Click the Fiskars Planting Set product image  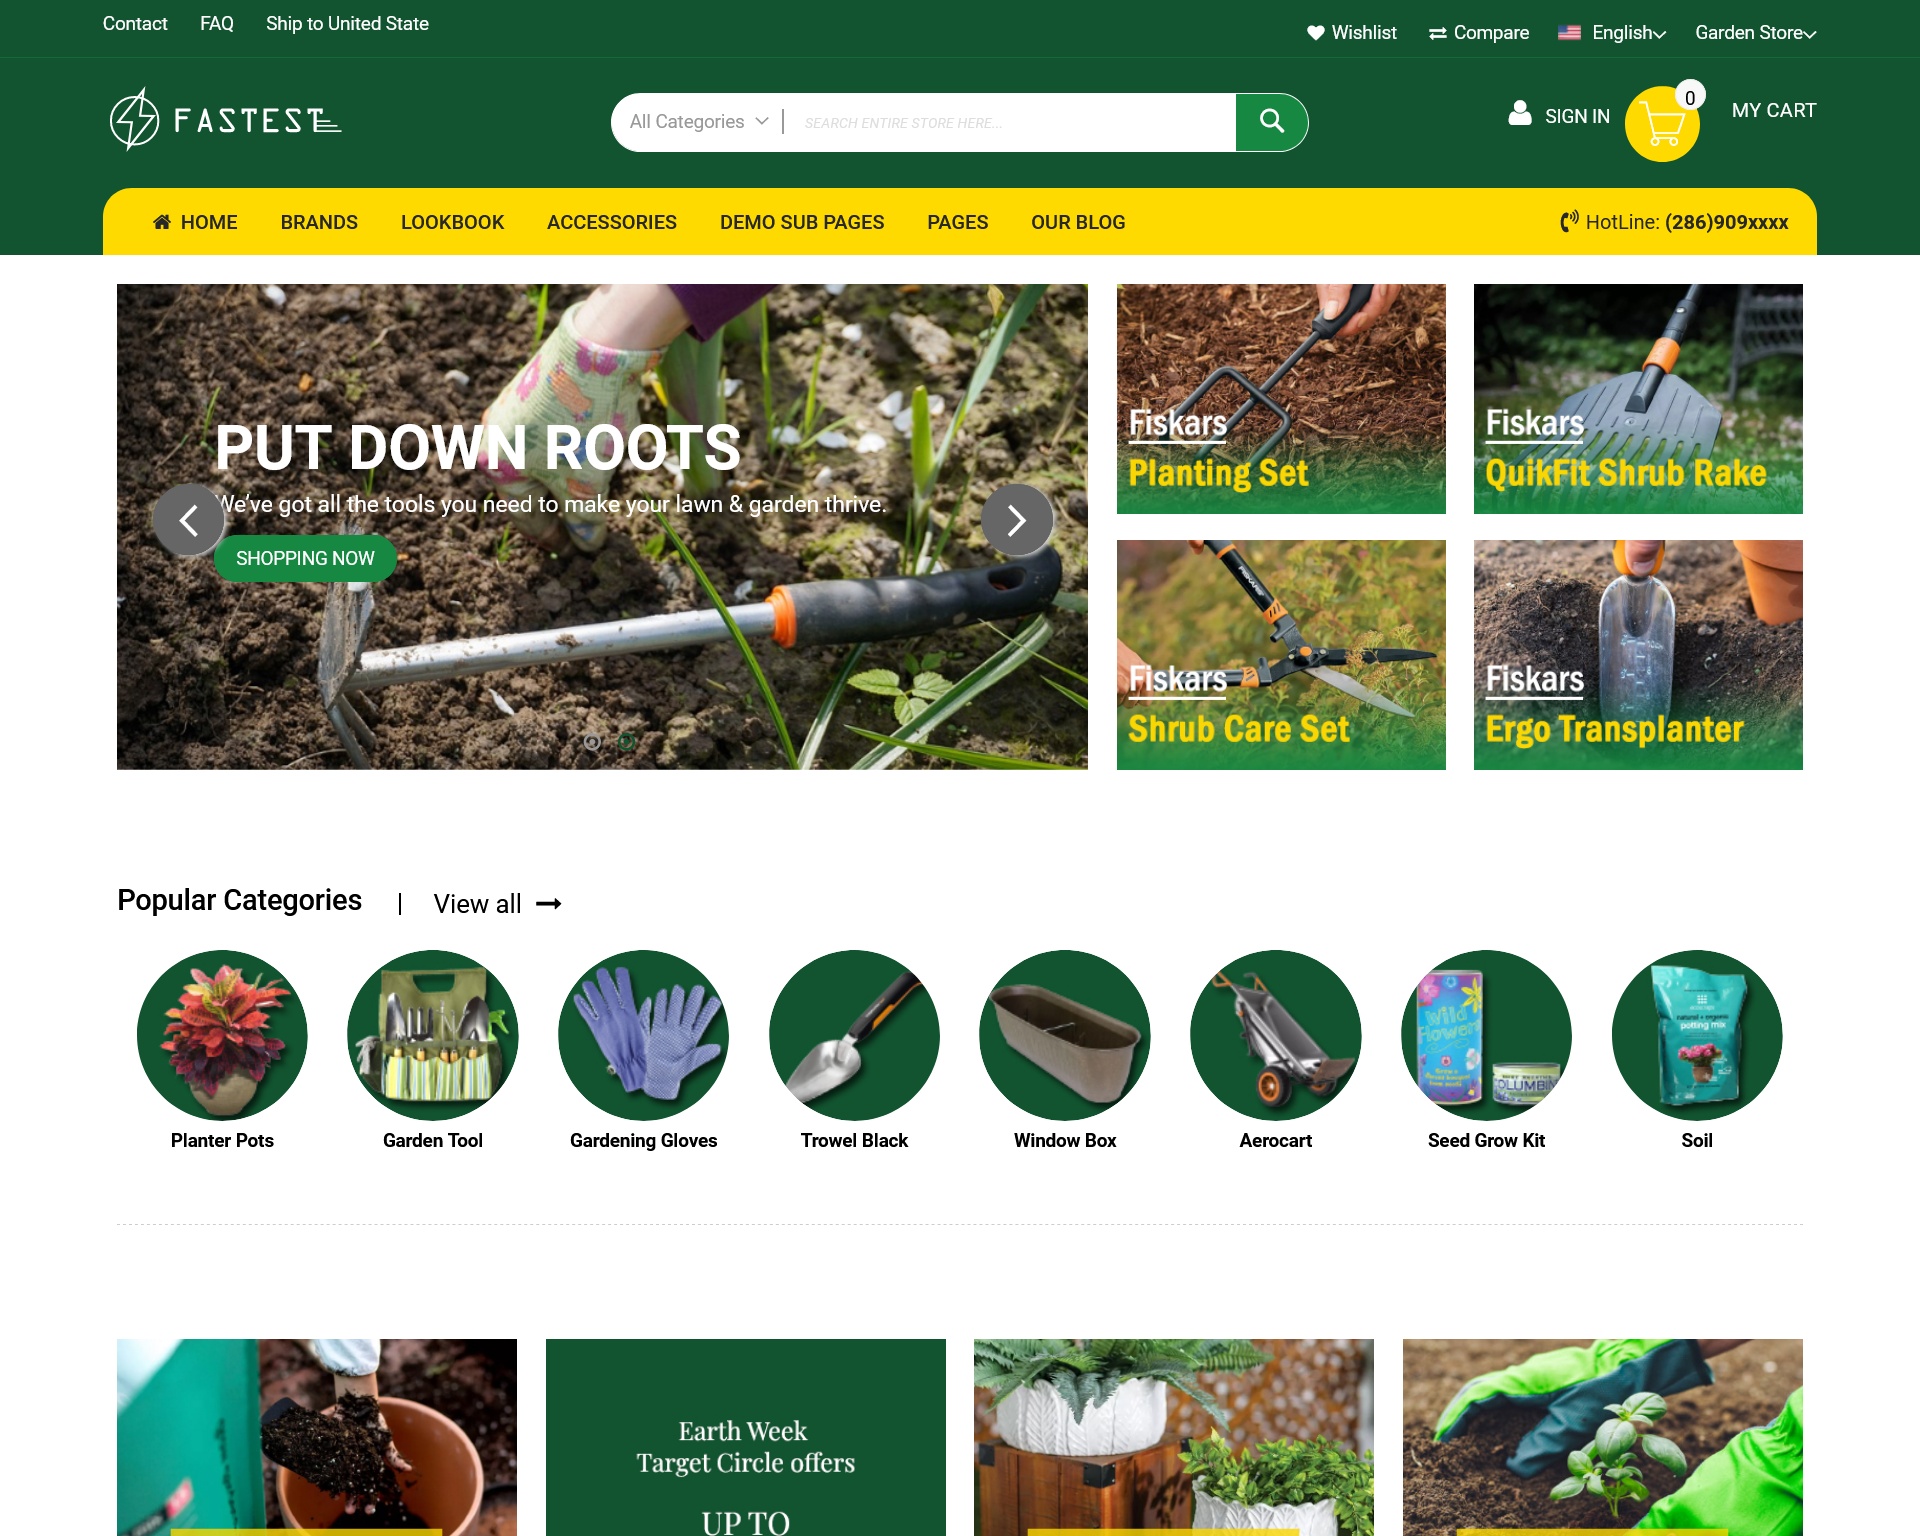pos(1281,398)
